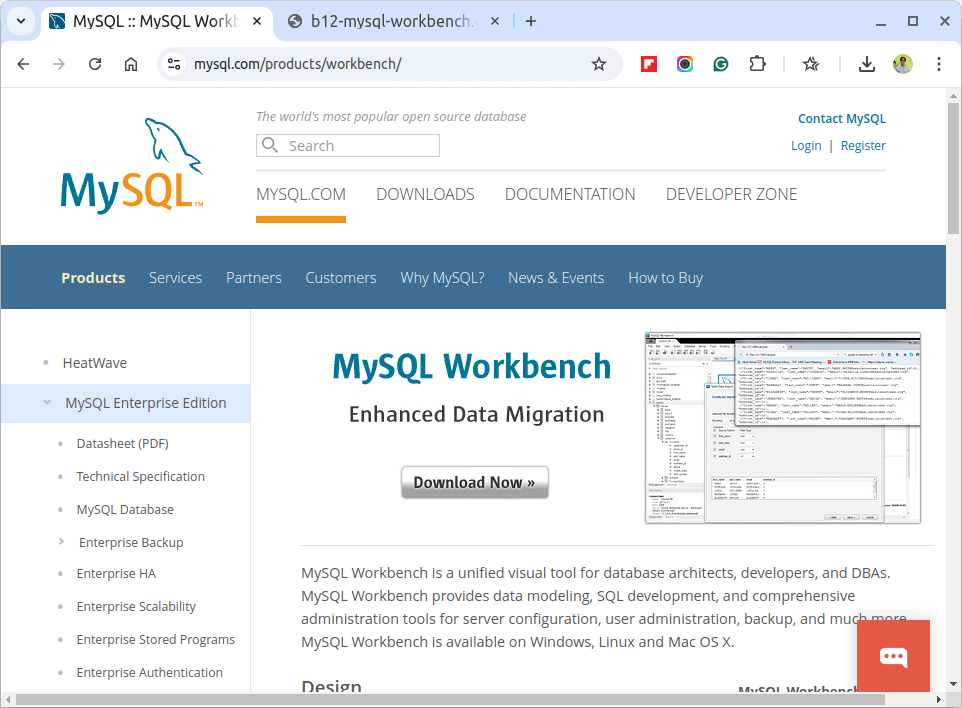Bookmark this page with the star icon
This screenshot has width=962, height=708.
(599, 64)
